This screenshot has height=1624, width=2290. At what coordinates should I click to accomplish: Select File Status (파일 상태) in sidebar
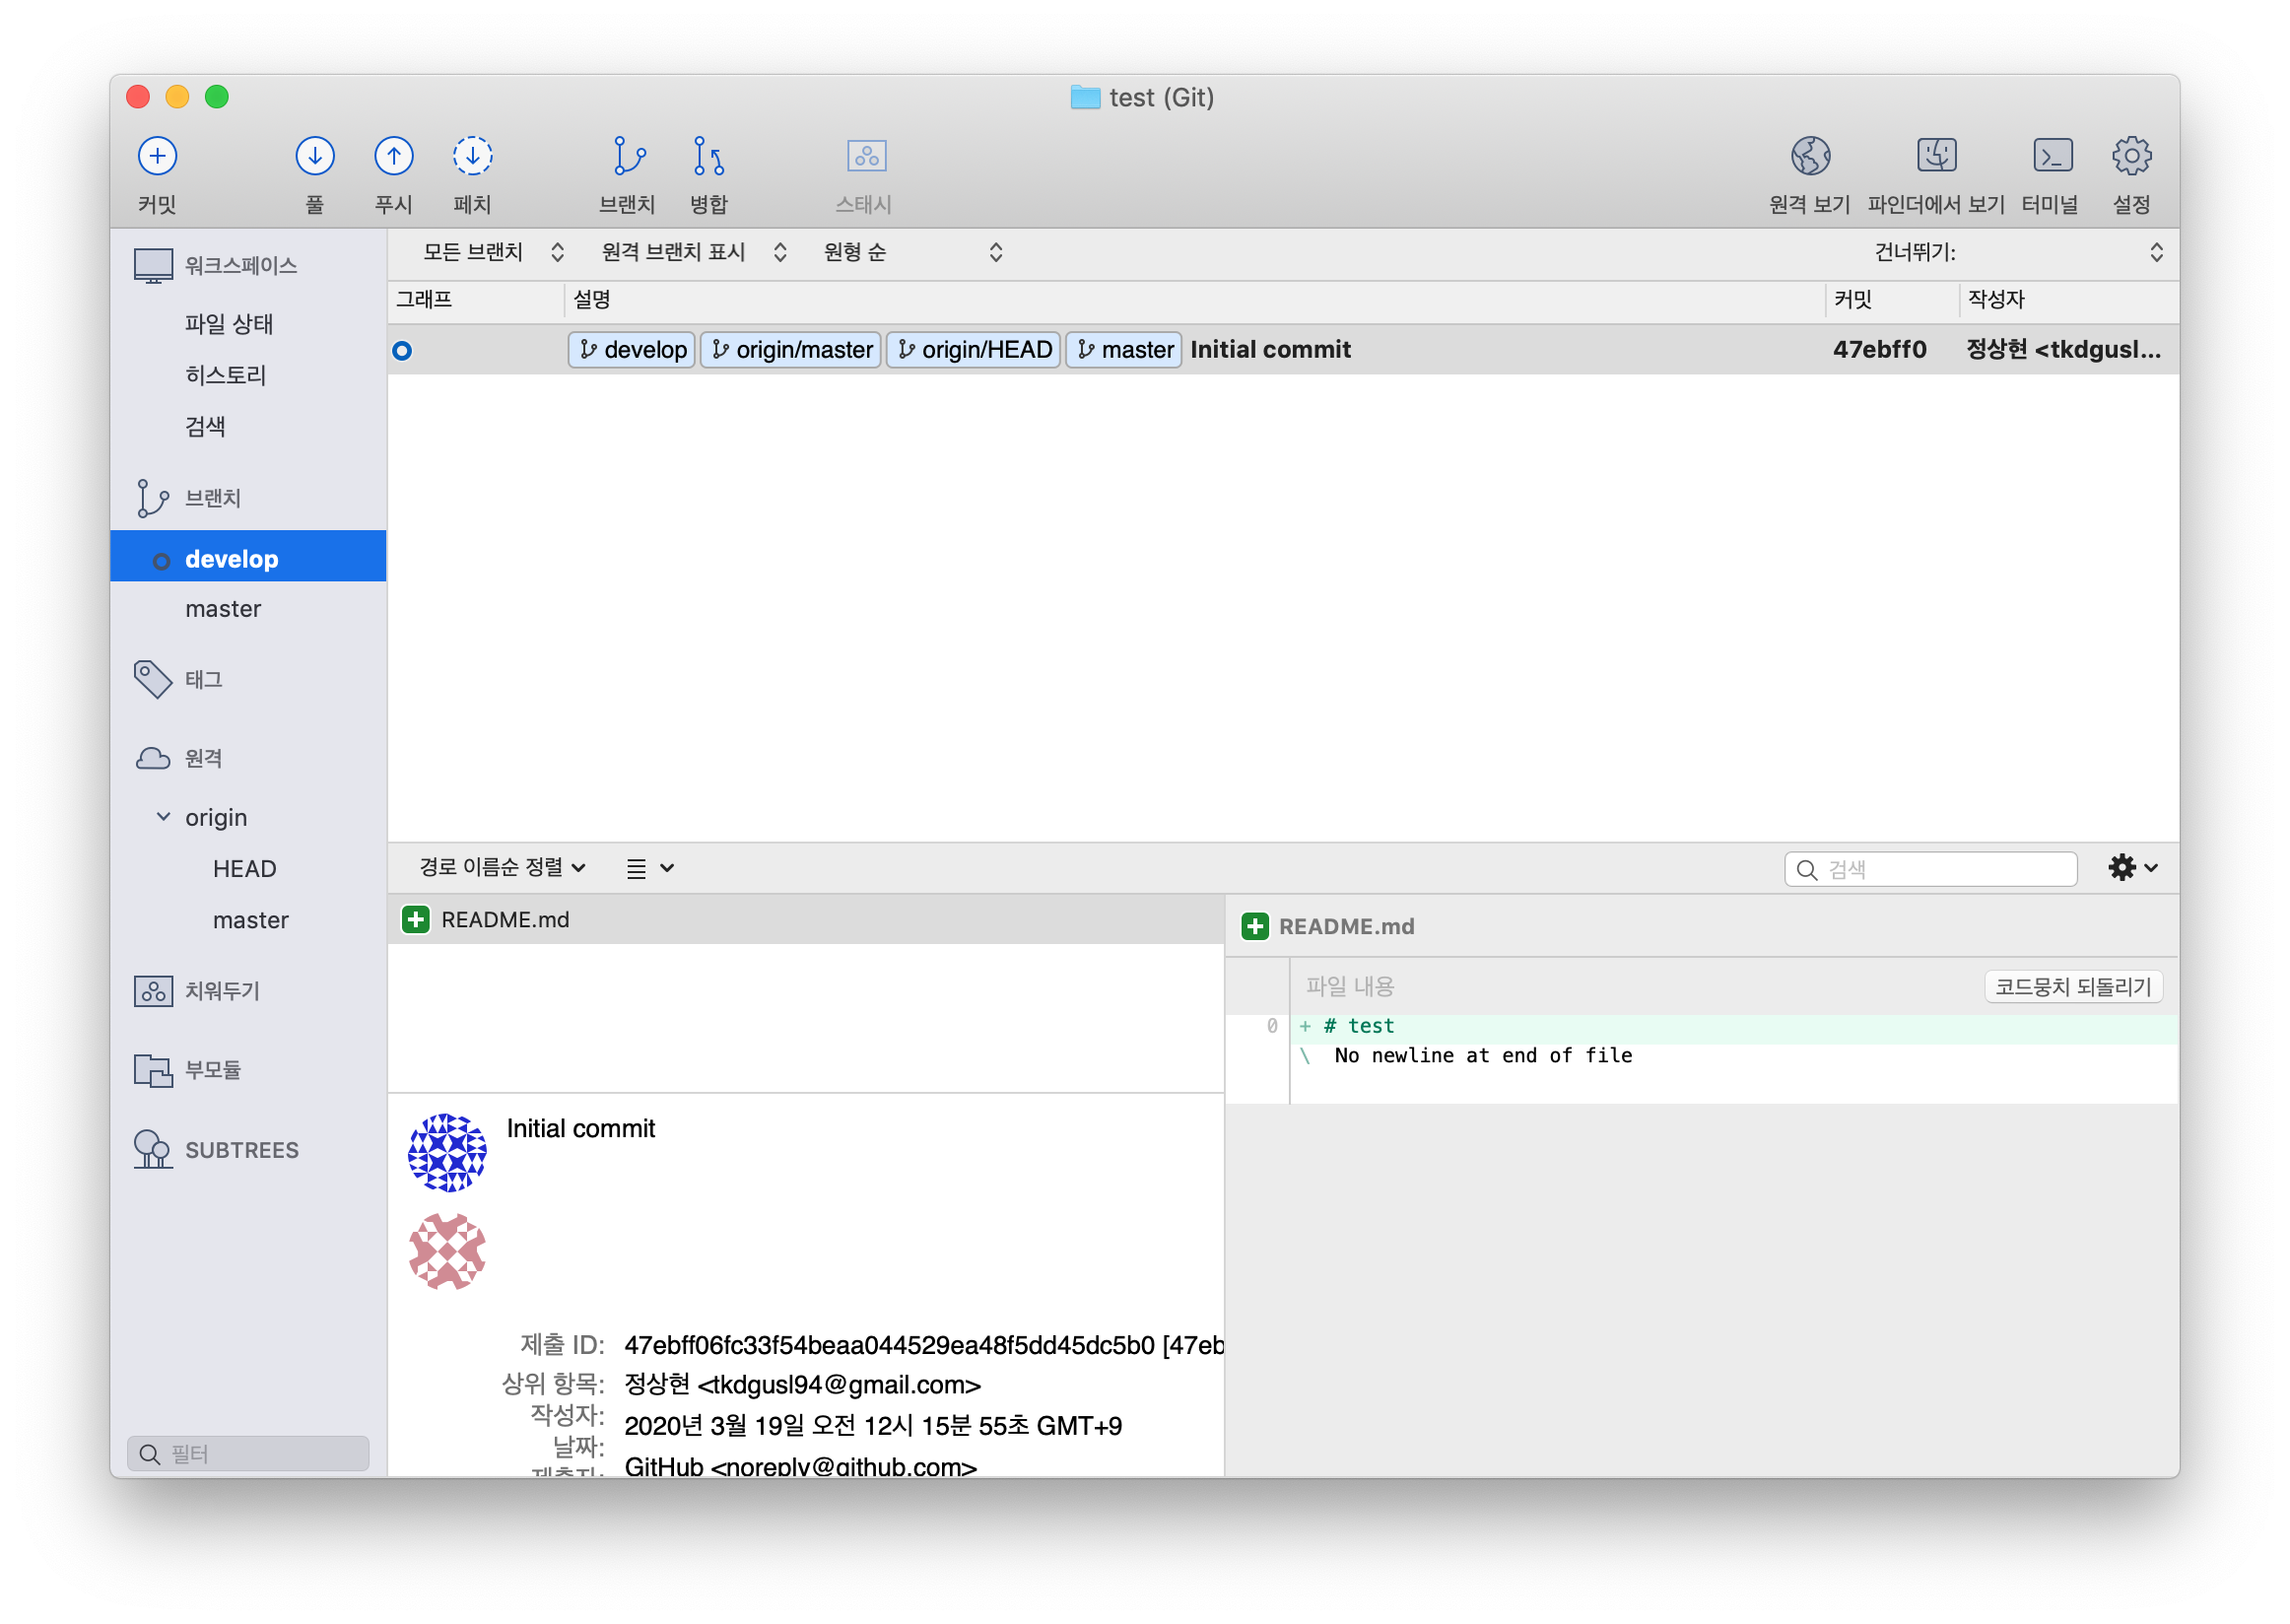point(229,324)
